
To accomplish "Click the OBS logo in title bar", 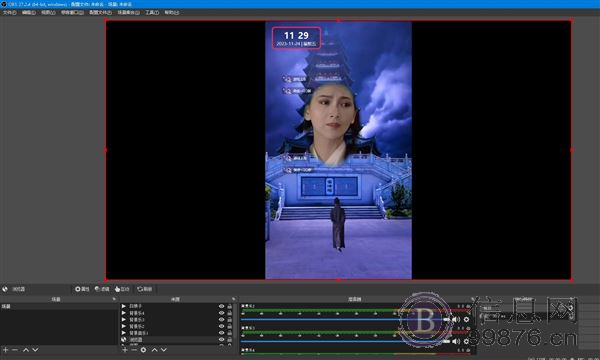I will coord(3,4).
